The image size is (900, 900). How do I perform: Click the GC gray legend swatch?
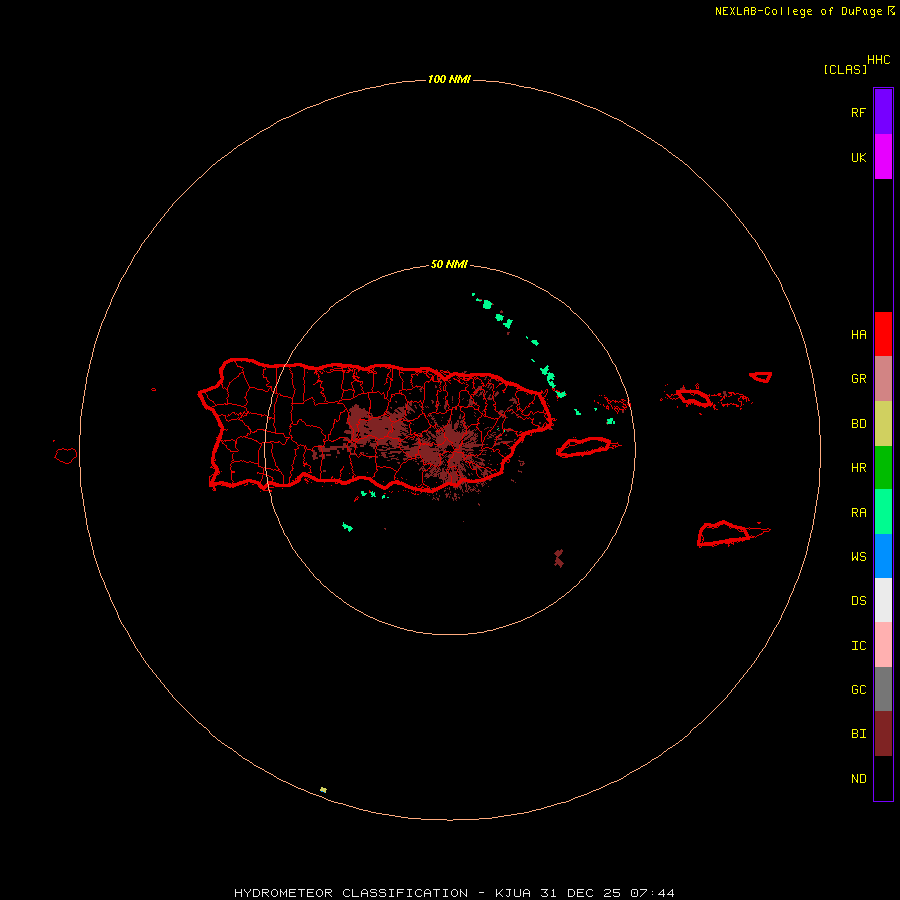tap(883, 689)
